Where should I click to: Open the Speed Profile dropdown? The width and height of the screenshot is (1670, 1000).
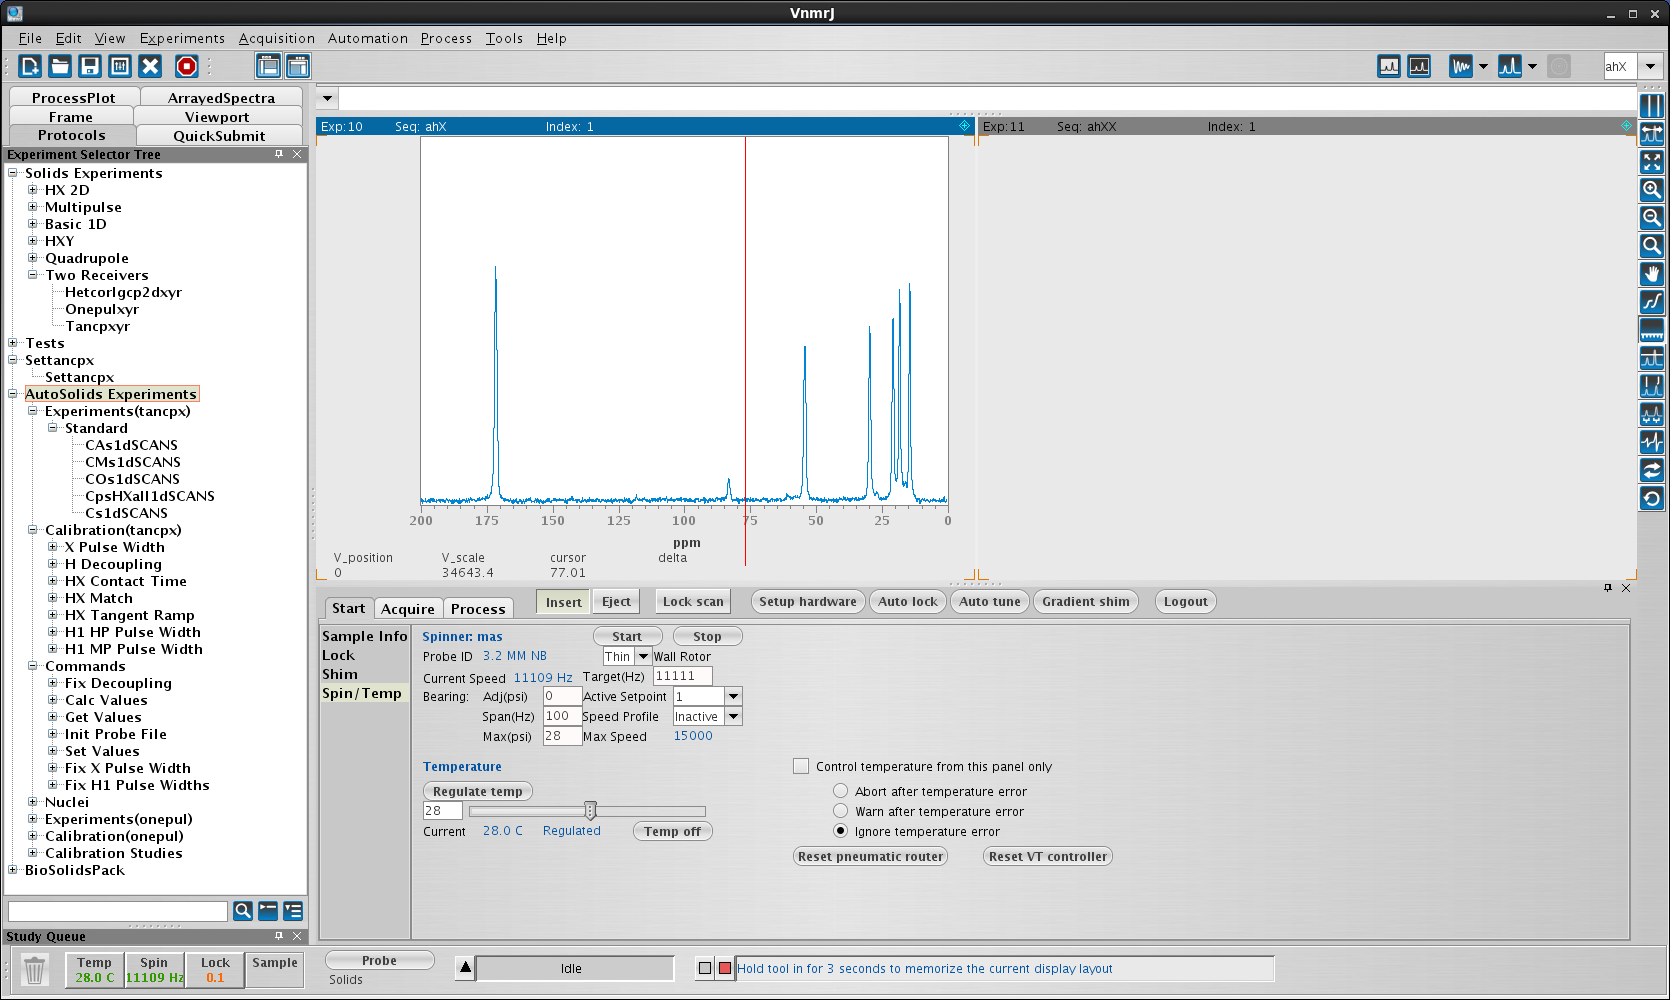733,716
